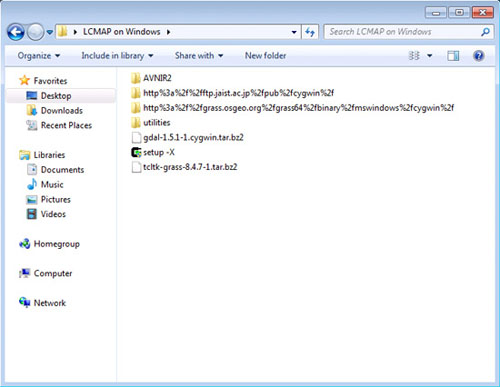Viewport: 500px width, 387px height.
Task: Select Computer in the navigation pane
Action: pos(53,273)
